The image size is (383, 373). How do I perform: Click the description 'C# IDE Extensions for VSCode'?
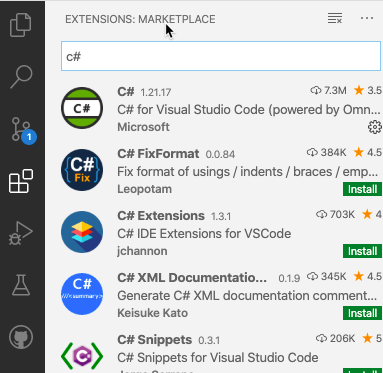(204, 234)
